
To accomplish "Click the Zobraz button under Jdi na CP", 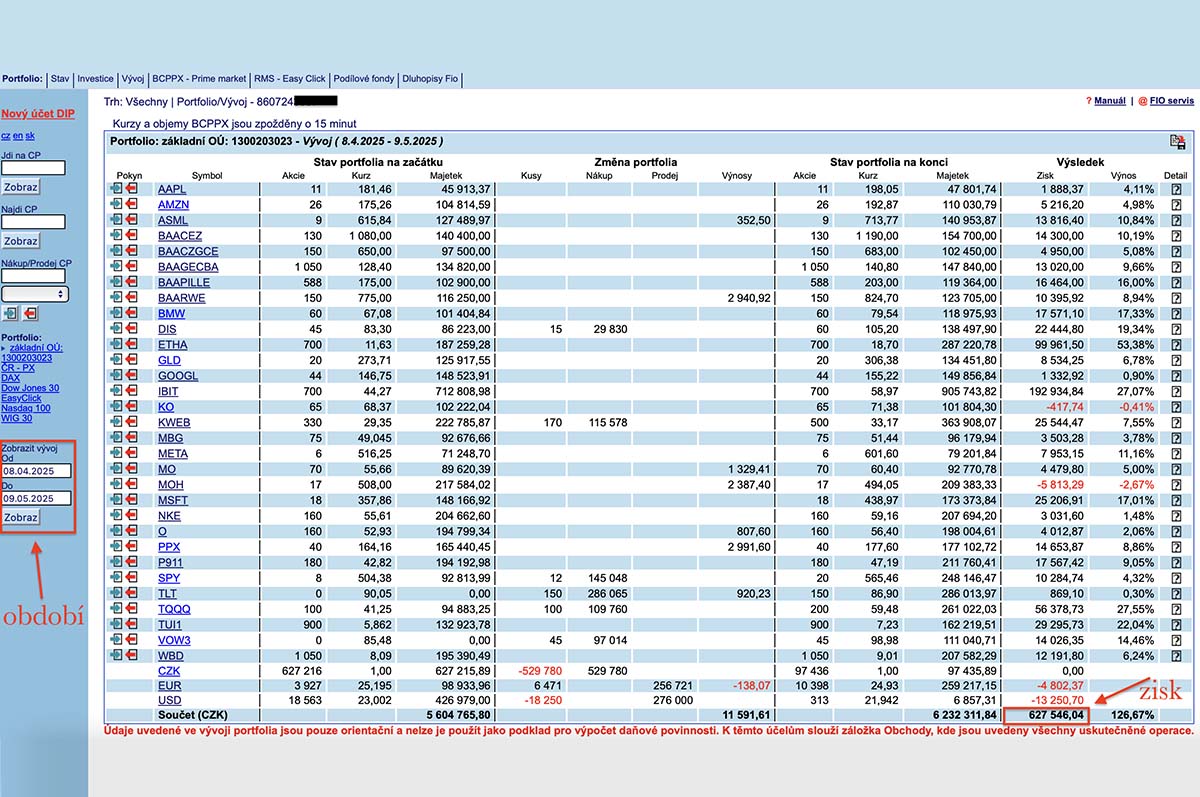I will (21, 187).
